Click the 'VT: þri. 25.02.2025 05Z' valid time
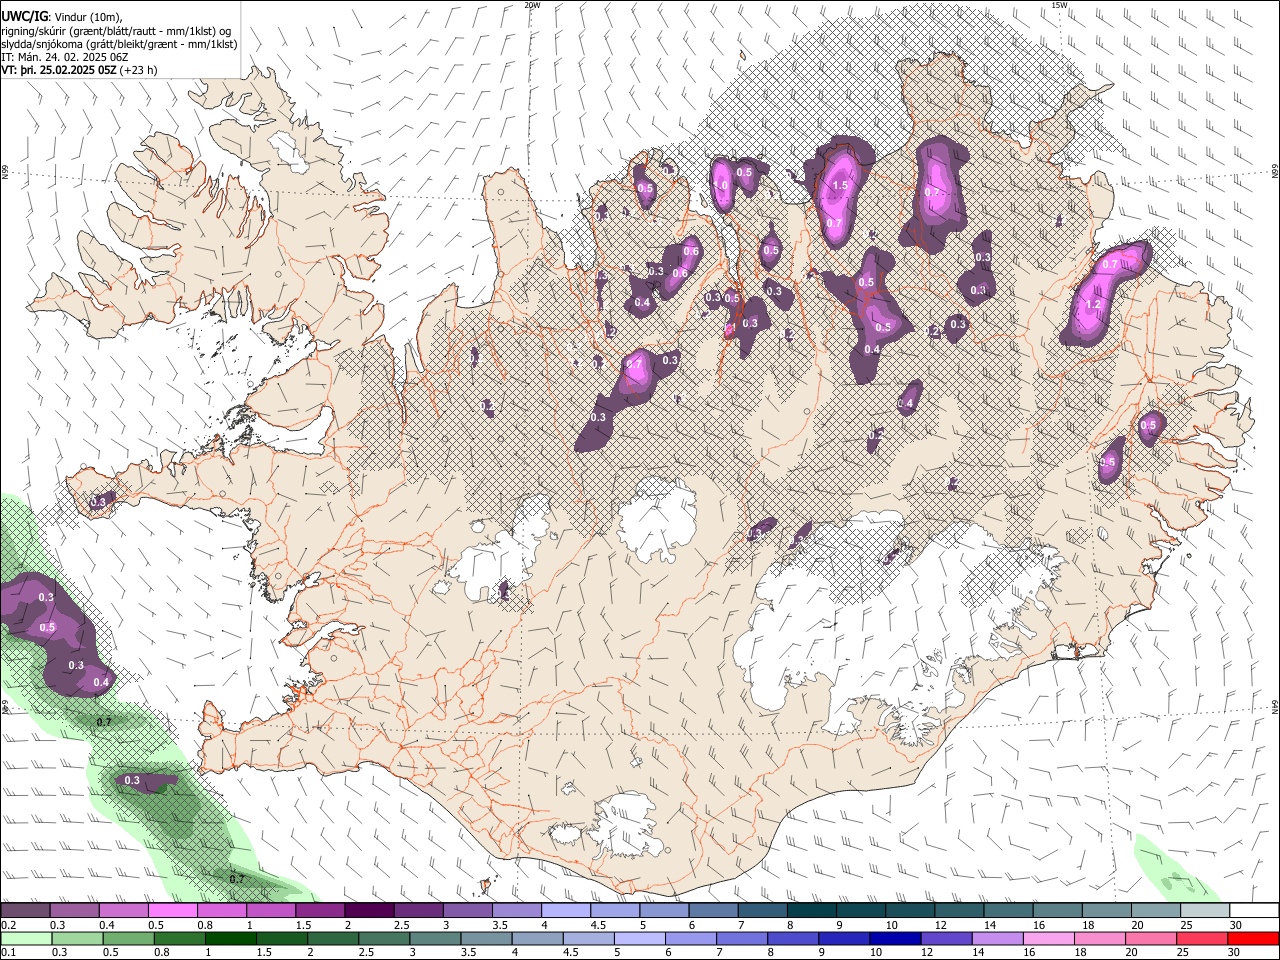Screen dimensions: 1280x960 point(59,71)
